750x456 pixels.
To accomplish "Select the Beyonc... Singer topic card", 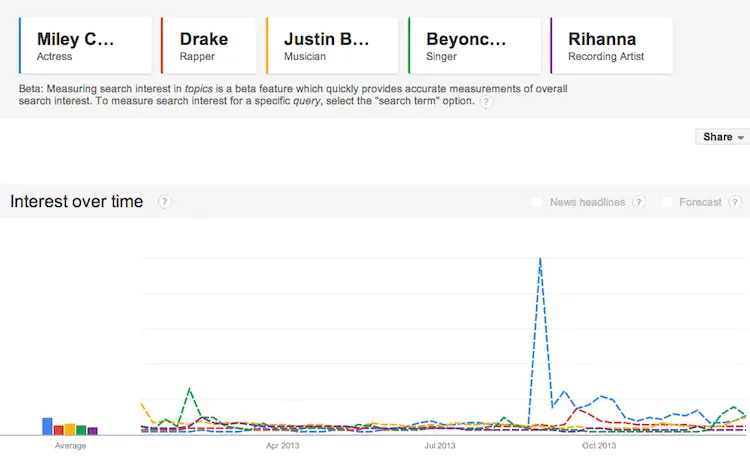I will pos(474,46).
